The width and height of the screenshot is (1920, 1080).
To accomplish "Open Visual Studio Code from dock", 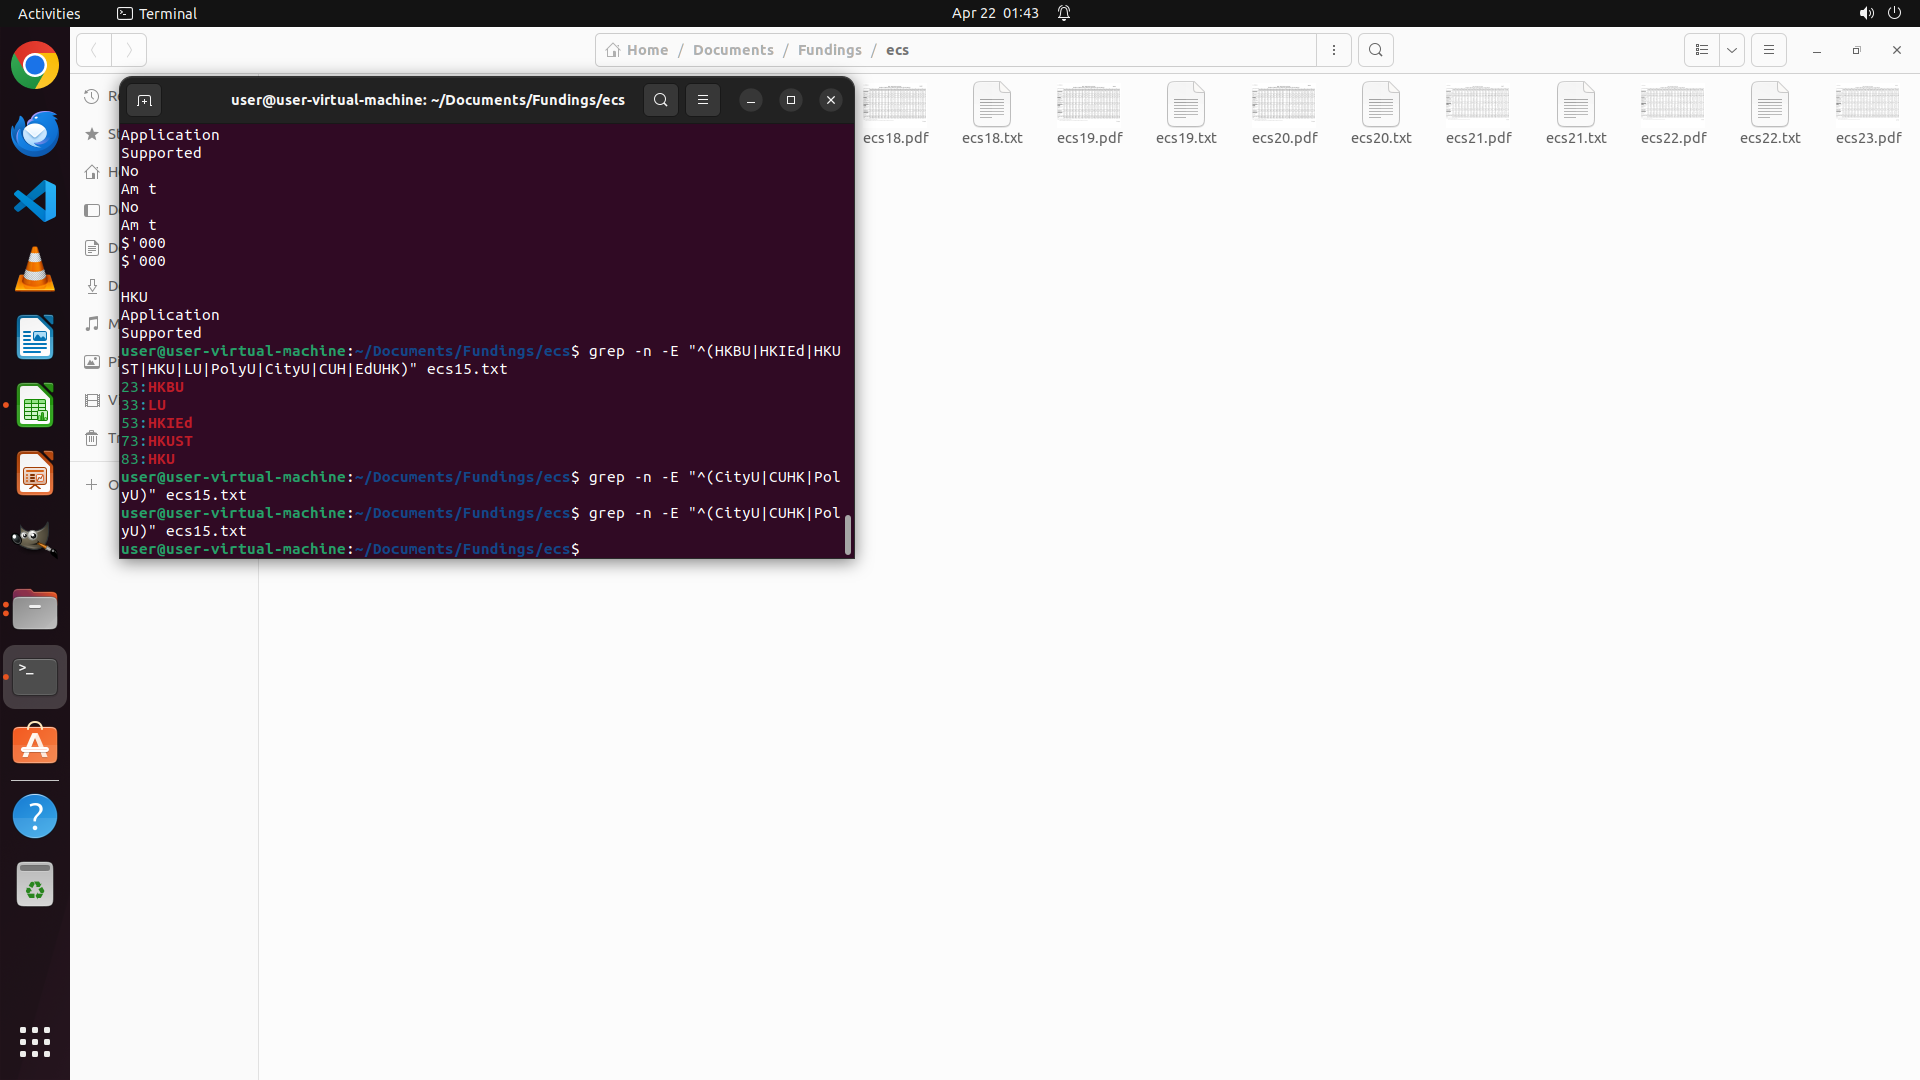I will point(35,201).
